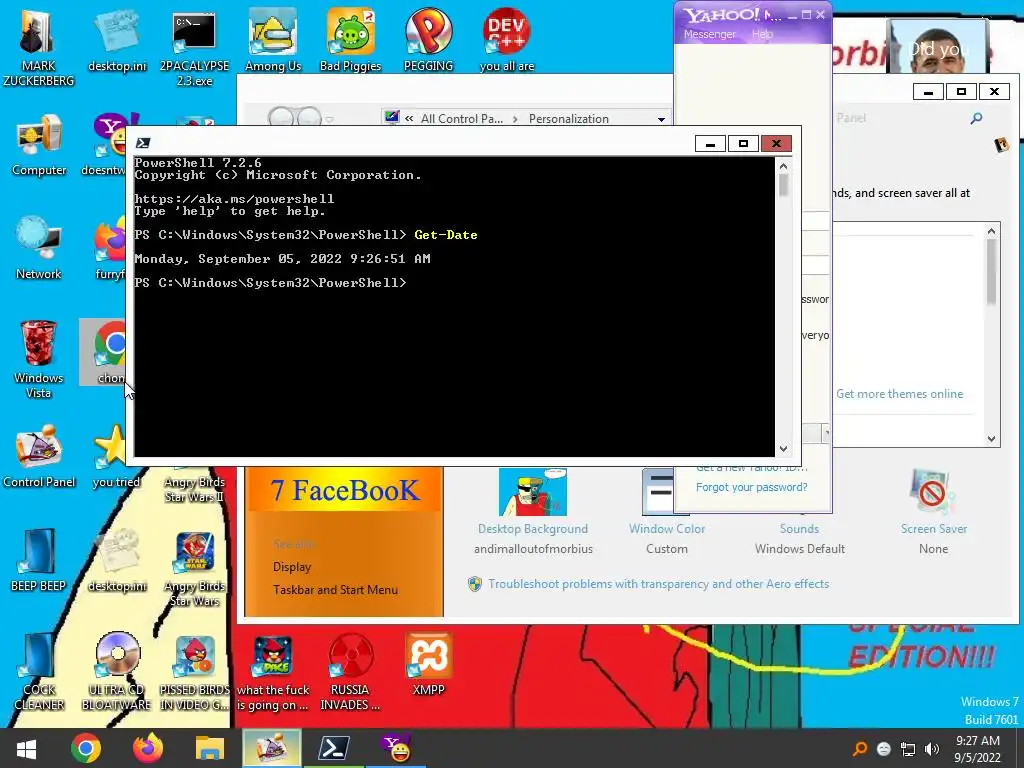
Task: Open the taskbar clock showing 9:27 AM
Action: point(978,749)
